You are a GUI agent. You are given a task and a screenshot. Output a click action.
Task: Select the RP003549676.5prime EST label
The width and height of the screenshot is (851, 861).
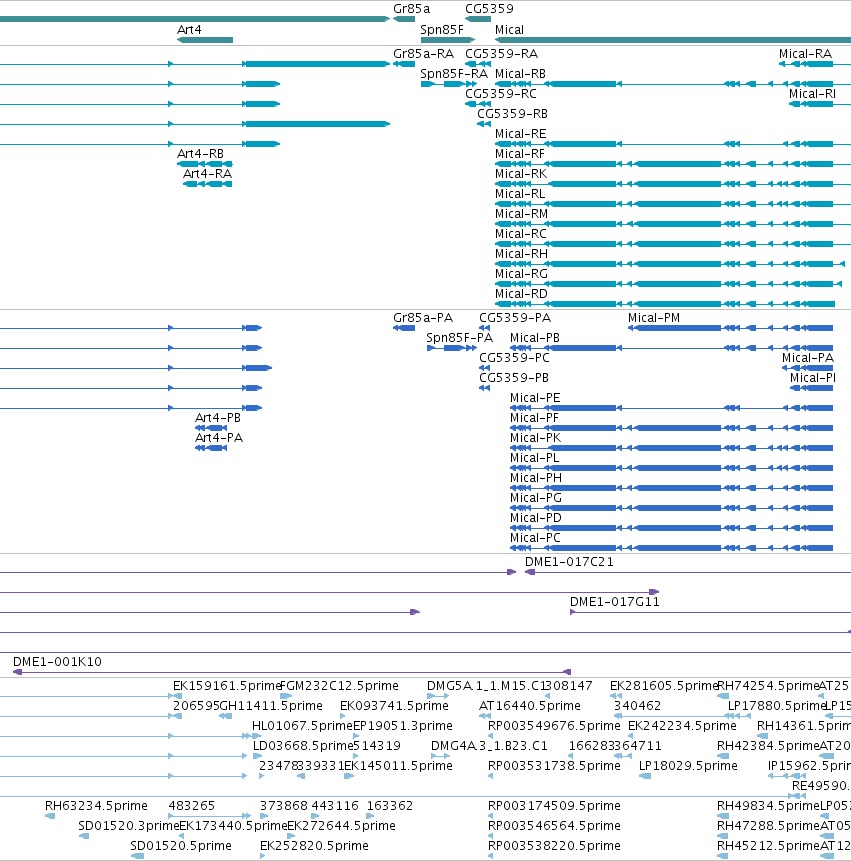(554, 726)
